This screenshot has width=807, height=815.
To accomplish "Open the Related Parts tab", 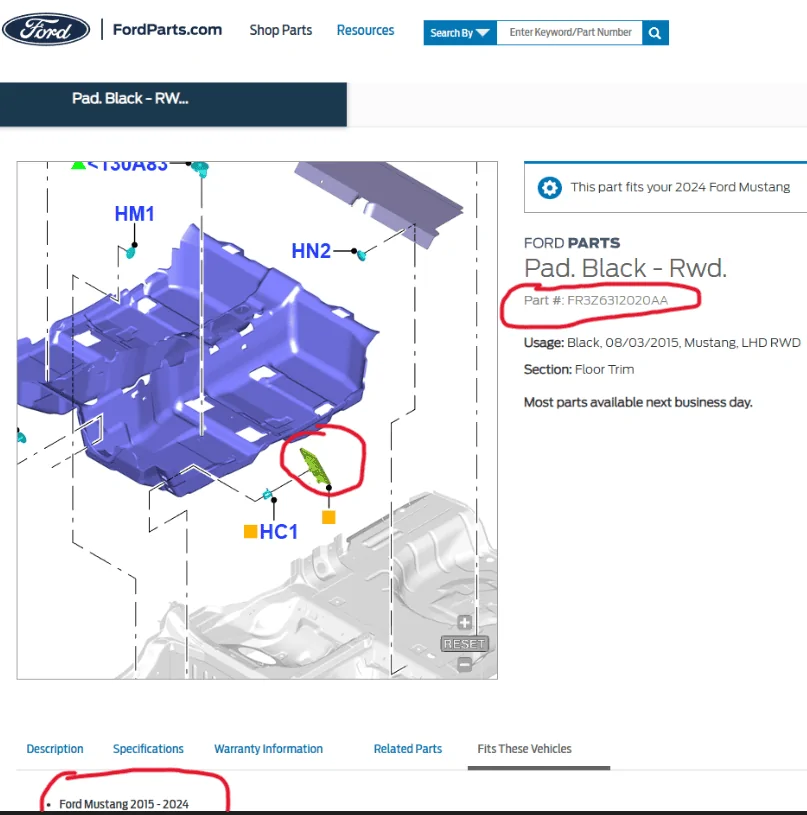I will [408, 749].
